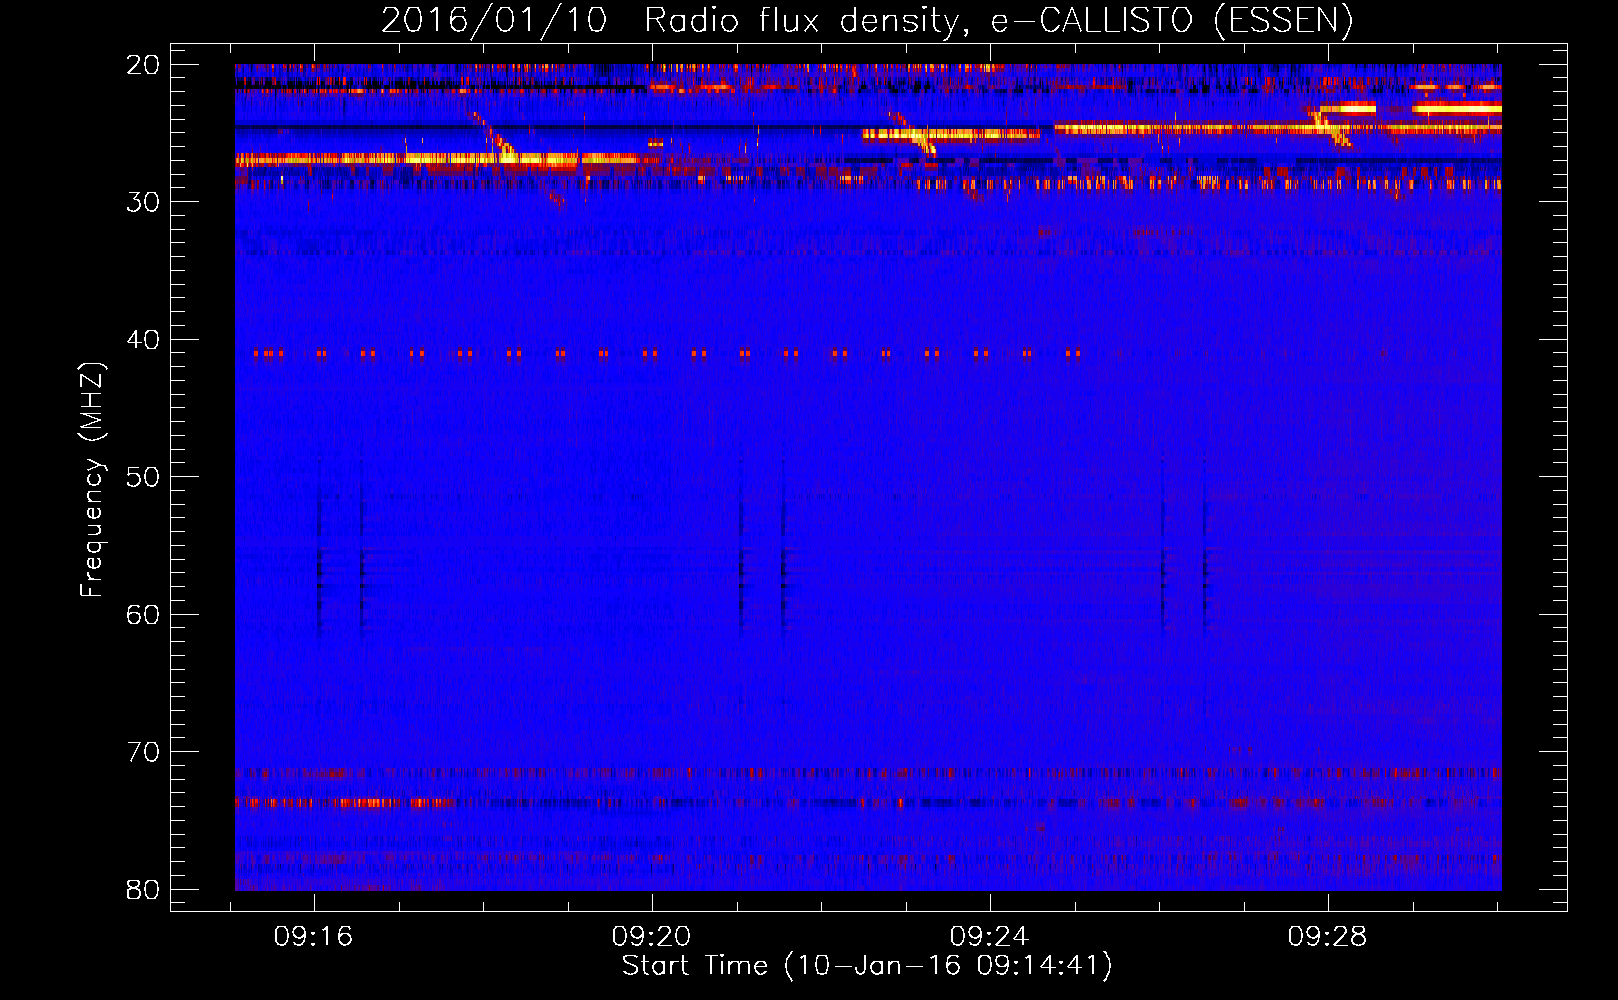
Task: Click the 30 frequency tick label
Action: [143, 202]
